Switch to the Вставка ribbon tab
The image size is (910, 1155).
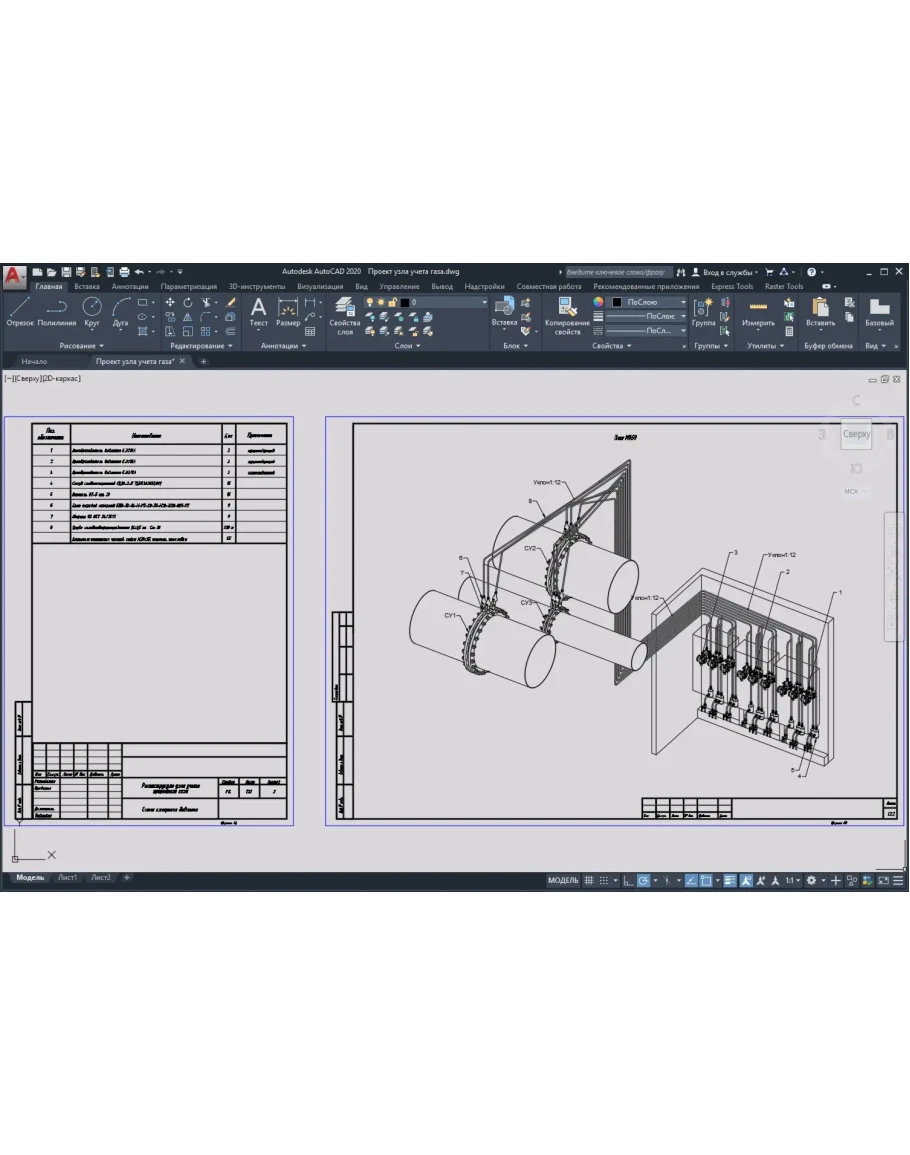[87, 286]
